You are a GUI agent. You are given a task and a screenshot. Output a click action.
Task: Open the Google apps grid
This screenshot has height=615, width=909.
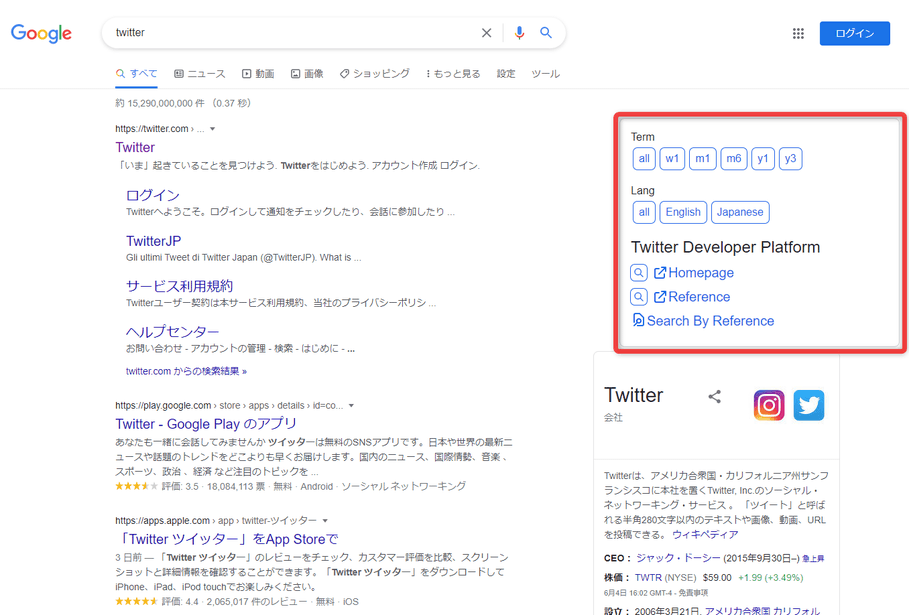coord(798,34)
